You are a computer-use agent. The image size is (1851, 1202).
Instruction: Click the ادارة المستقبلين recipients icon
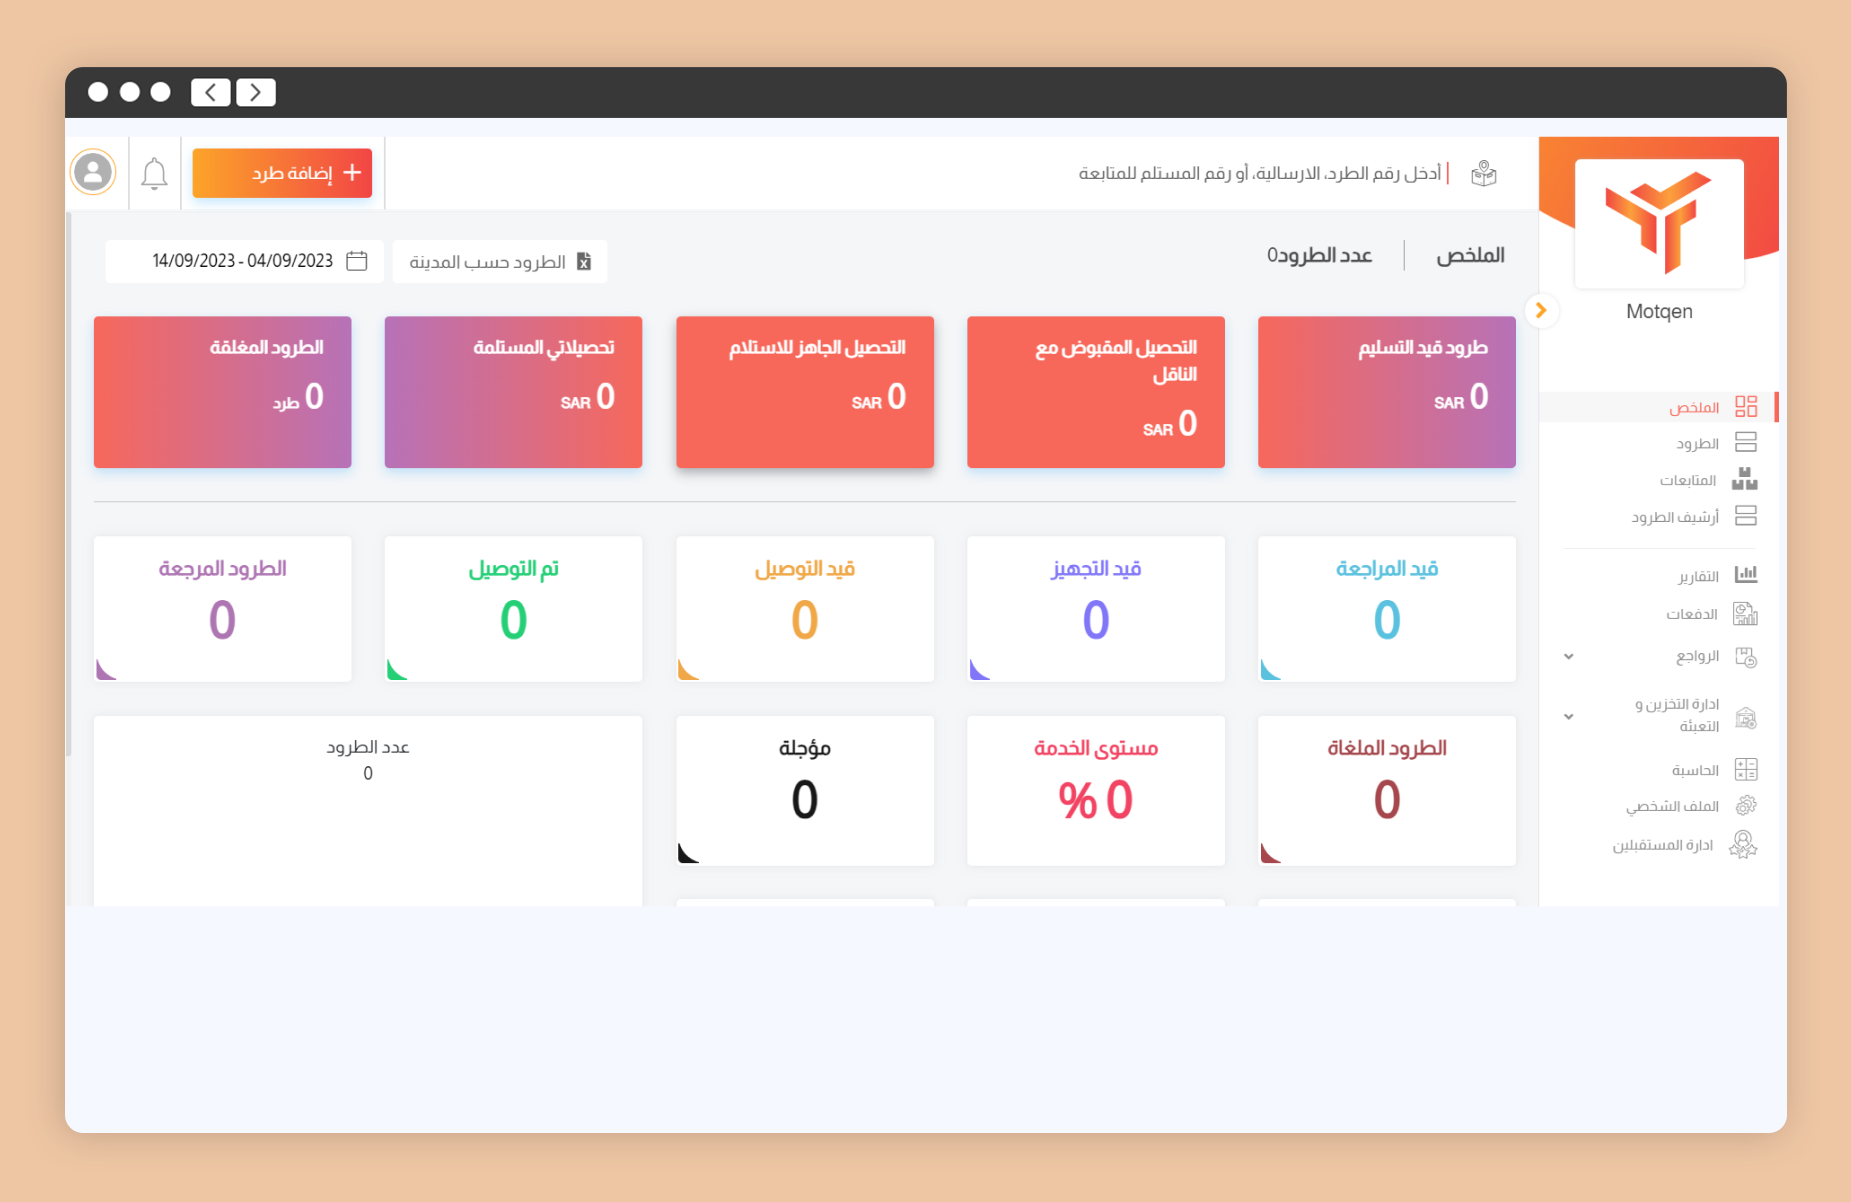click(x=1743, y=845)
